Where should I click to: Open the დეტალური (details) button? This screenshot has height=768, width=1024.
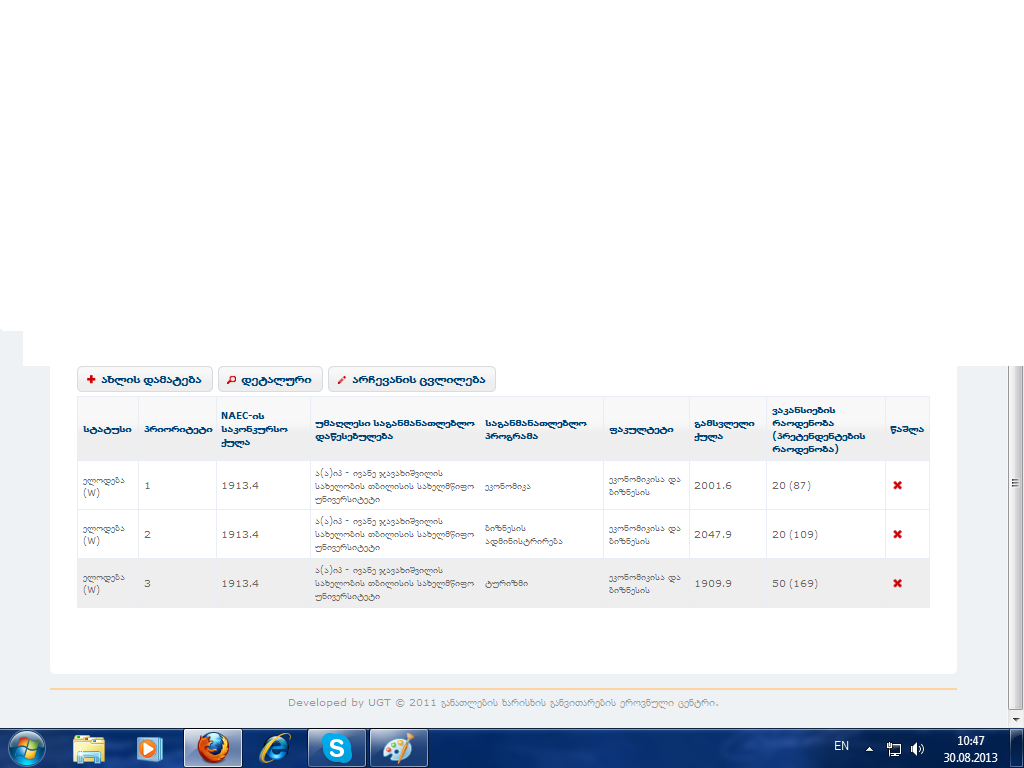(270, 379)
